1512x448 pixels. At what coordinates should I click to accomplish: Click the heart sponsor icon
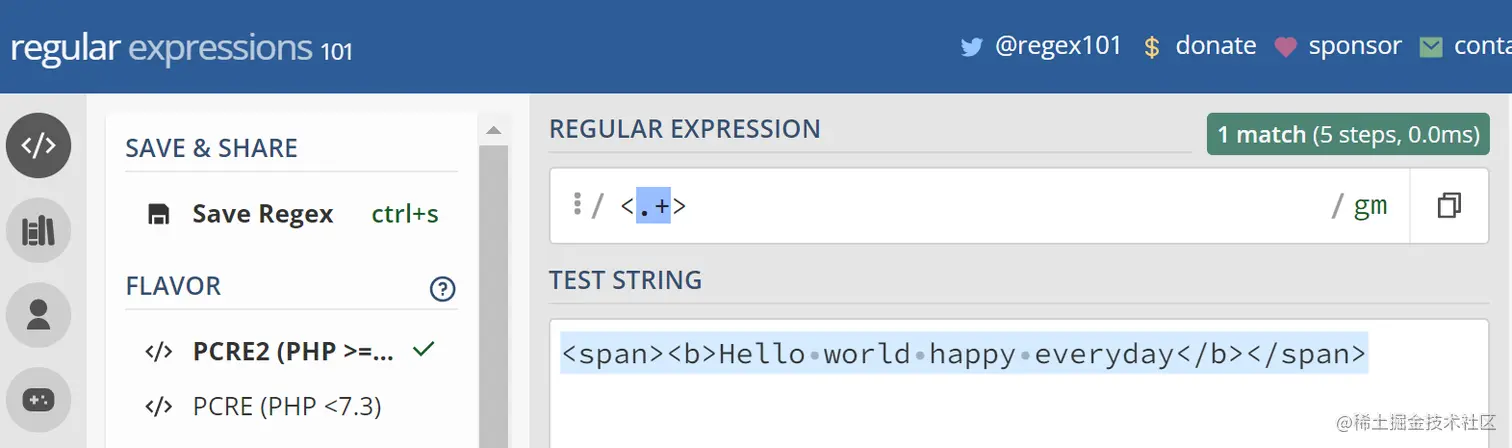click(x=1285, y=47)
